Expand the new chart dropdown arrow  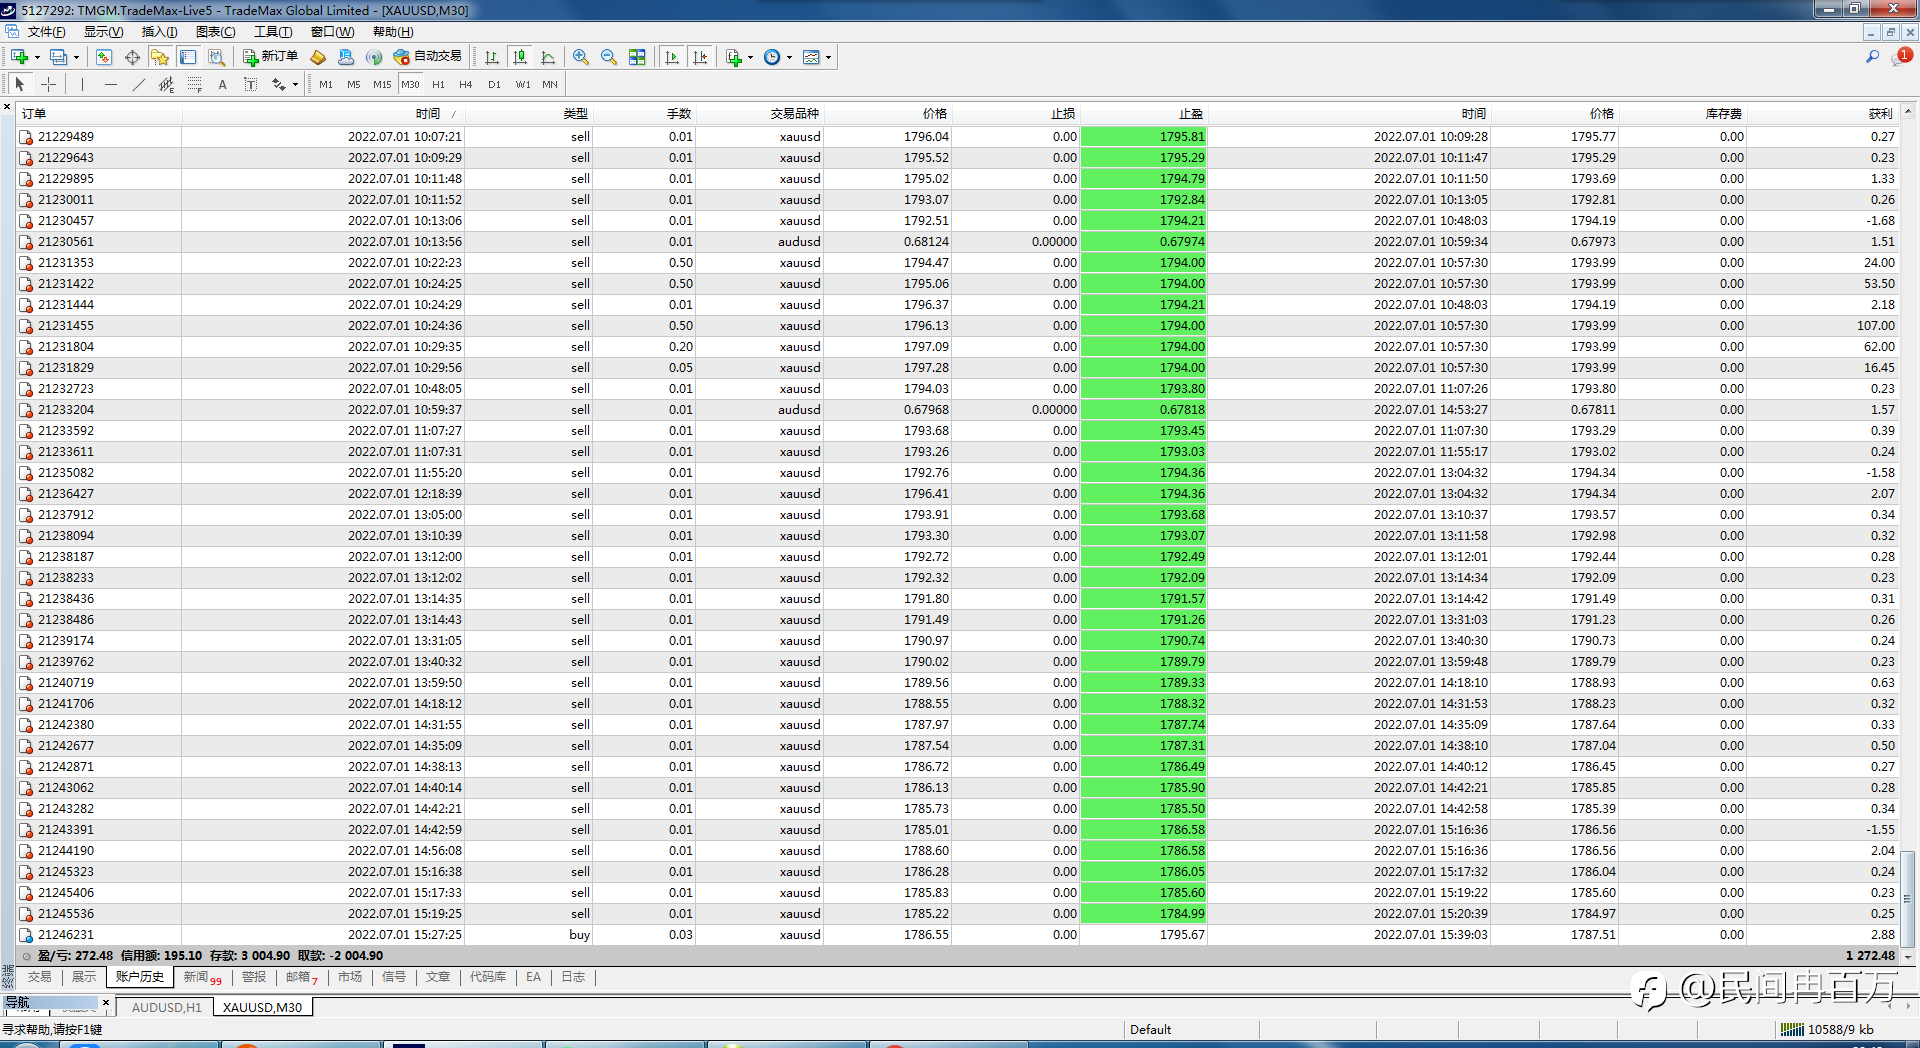pyautogui.click(x=37, y=57)
